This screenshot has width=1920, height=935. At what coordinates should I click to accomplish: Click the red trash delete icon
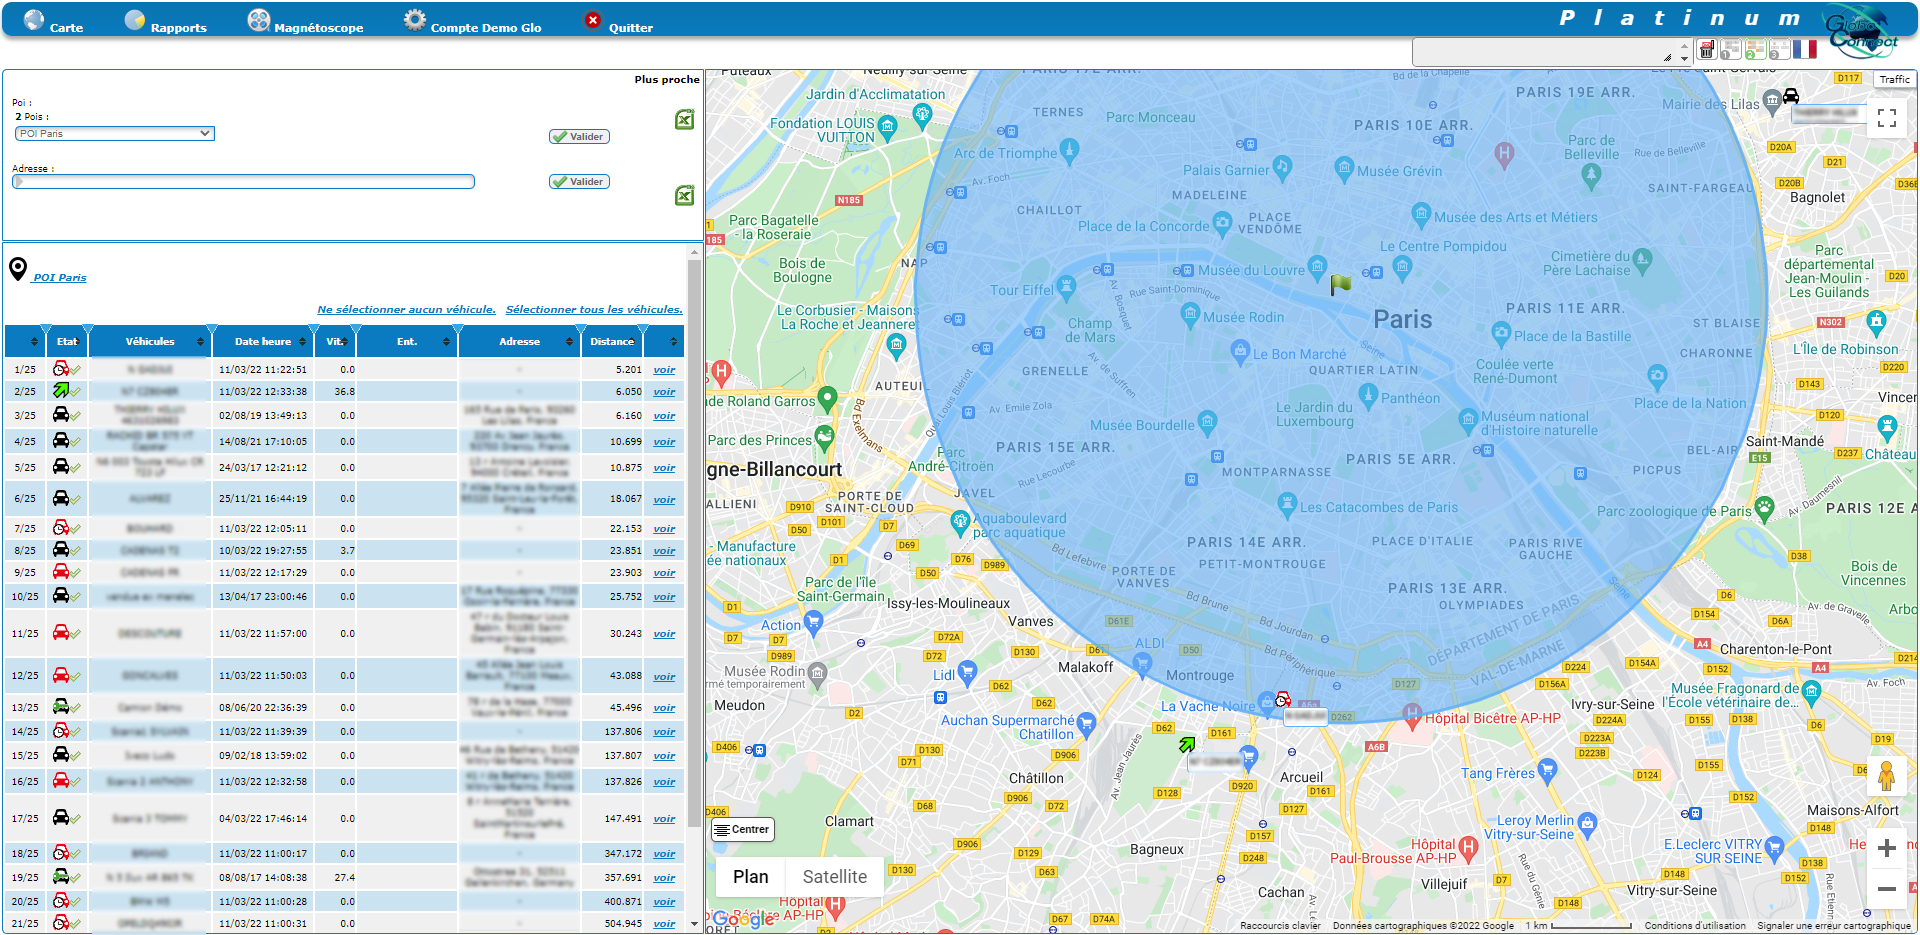(x=1707, y=50)
